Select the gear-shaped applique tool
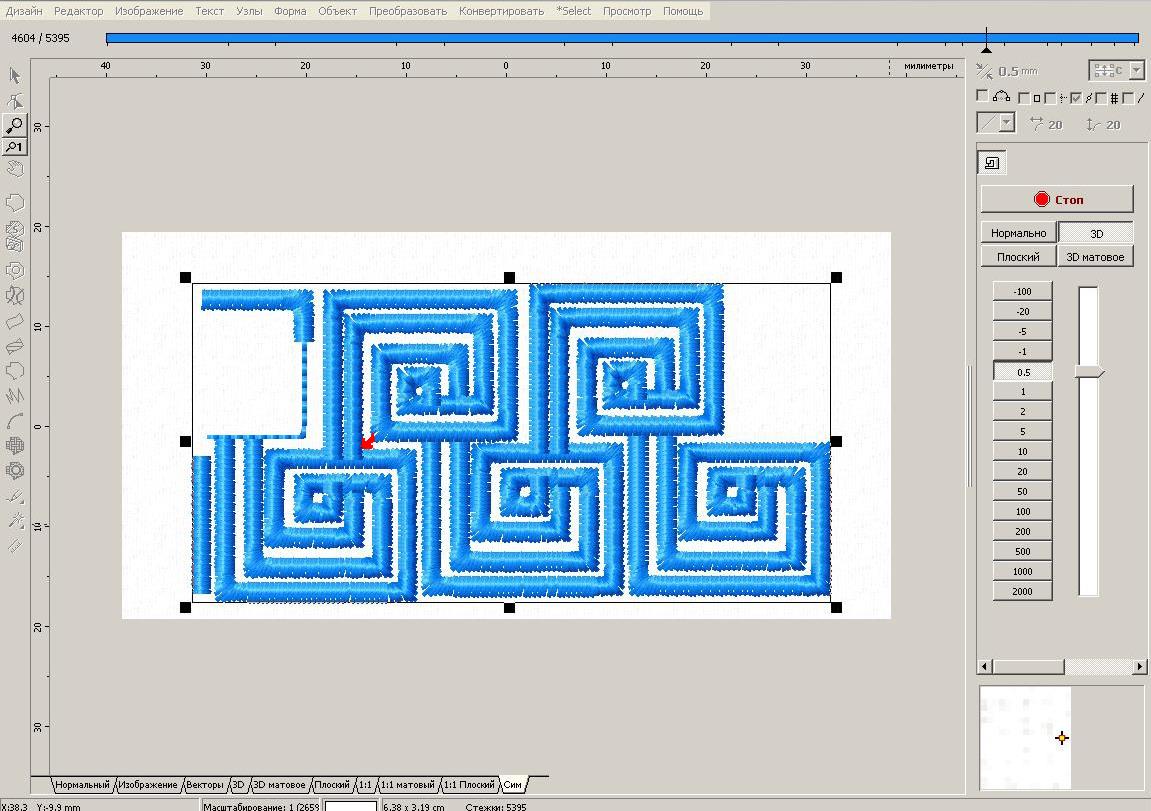 pos(15,470)
